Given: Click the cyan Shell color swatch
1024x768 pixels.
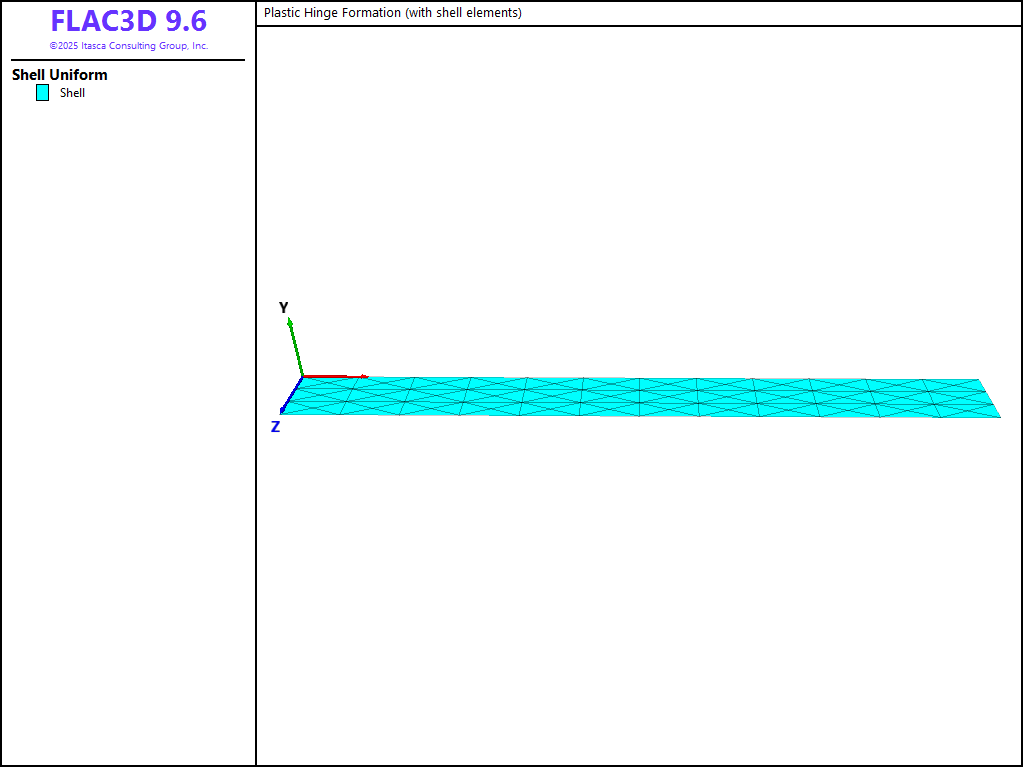Looking at the screenshot, I should 42,93.
